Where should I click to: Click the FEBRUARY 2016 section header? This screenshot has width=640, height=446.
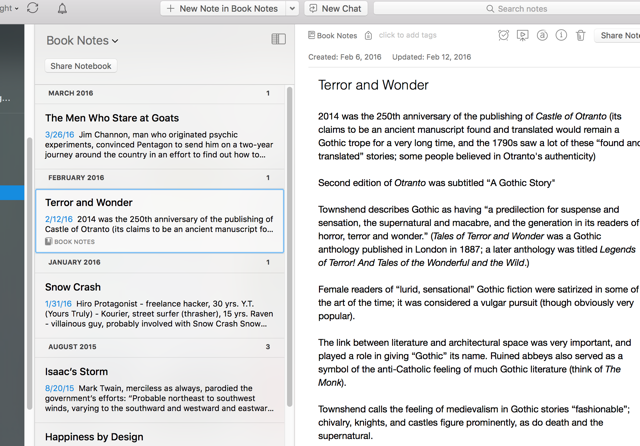160,178
